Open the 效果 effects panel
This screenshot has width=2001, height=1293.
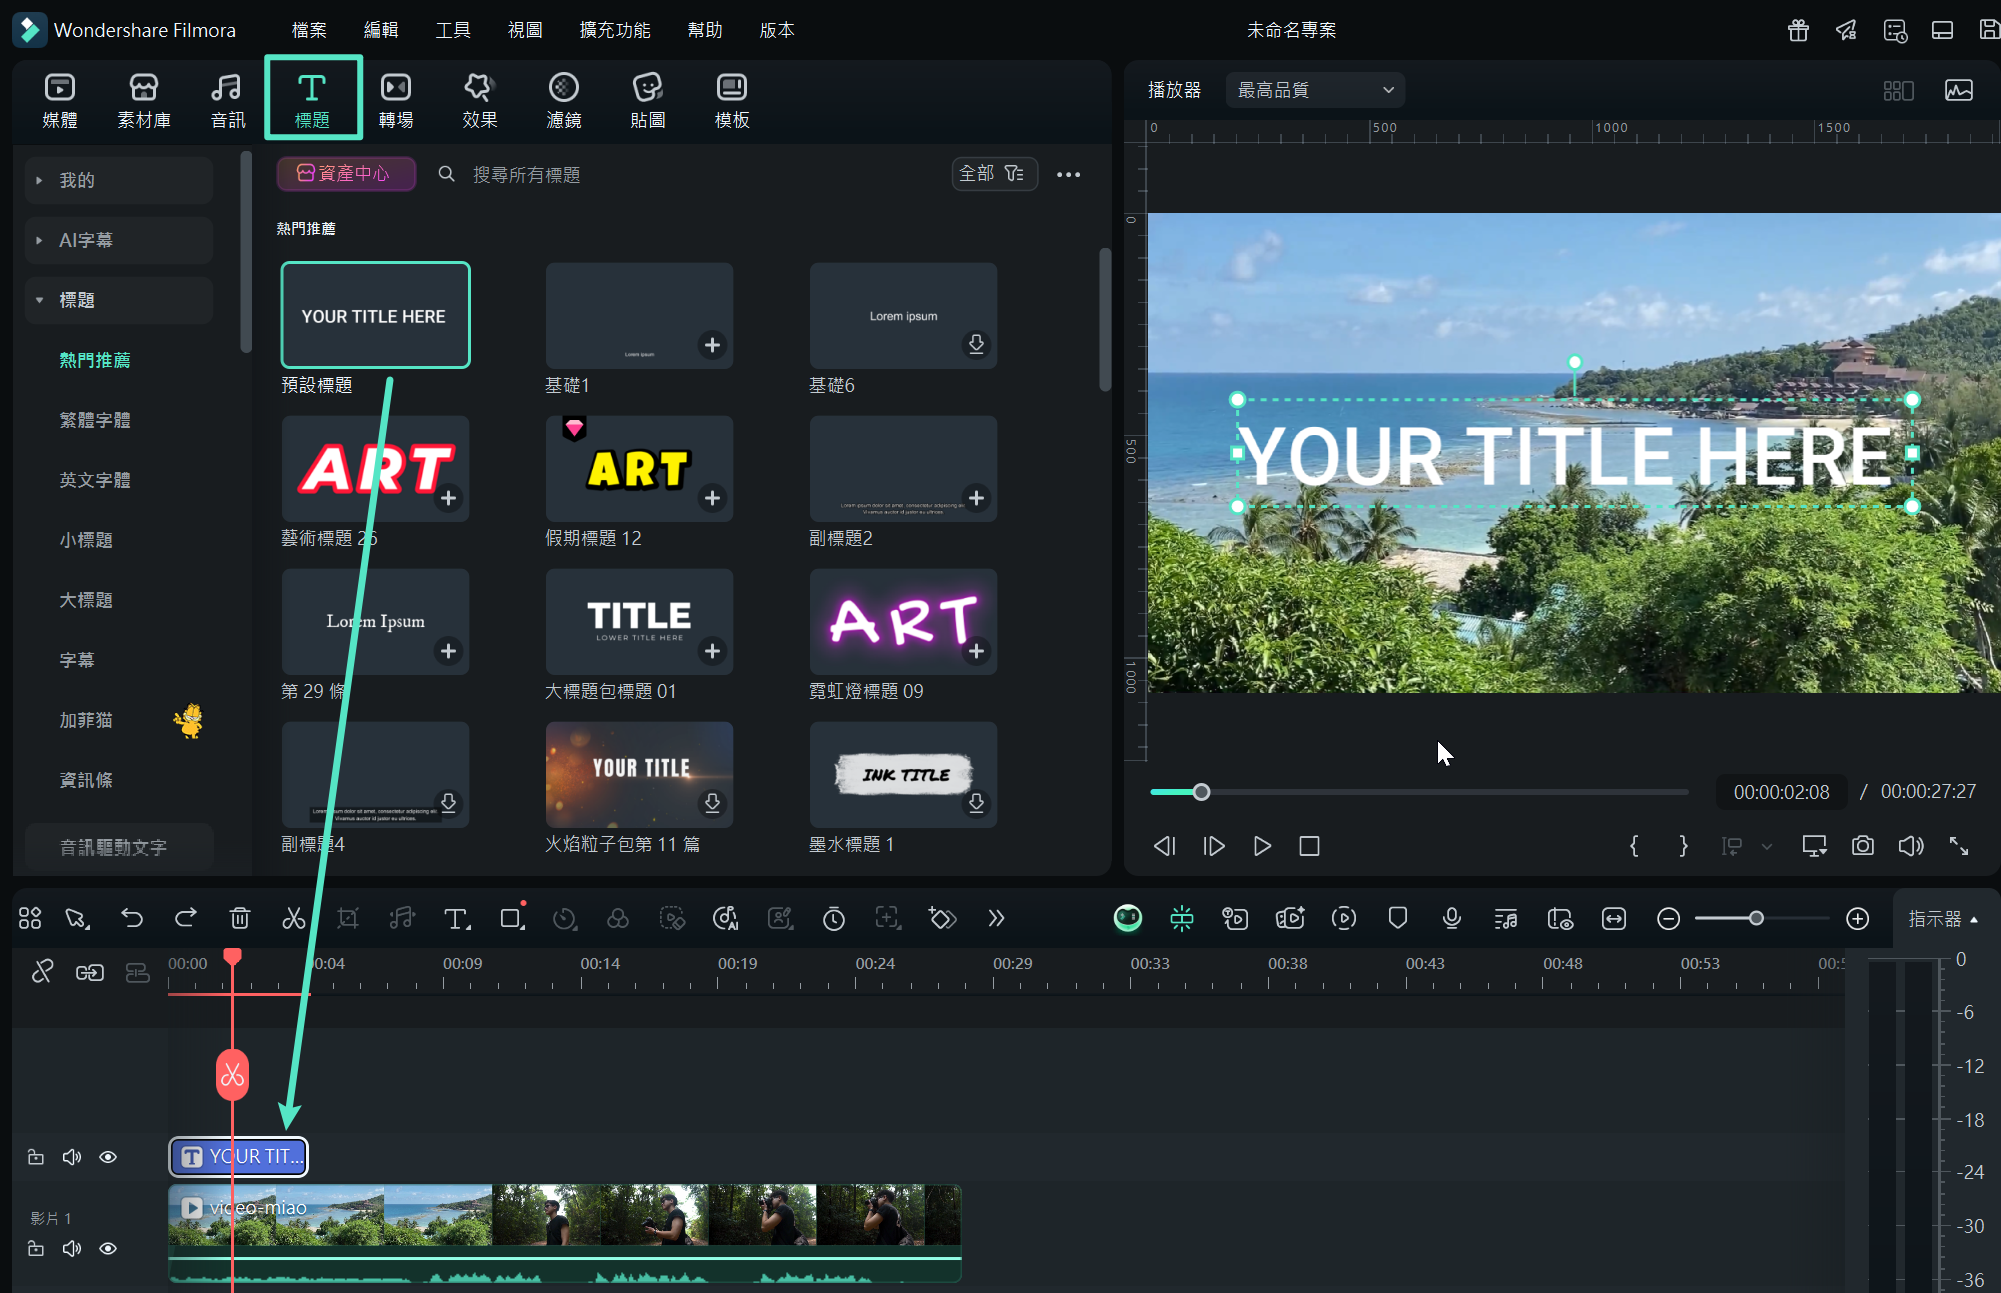(x=480, y=100)
